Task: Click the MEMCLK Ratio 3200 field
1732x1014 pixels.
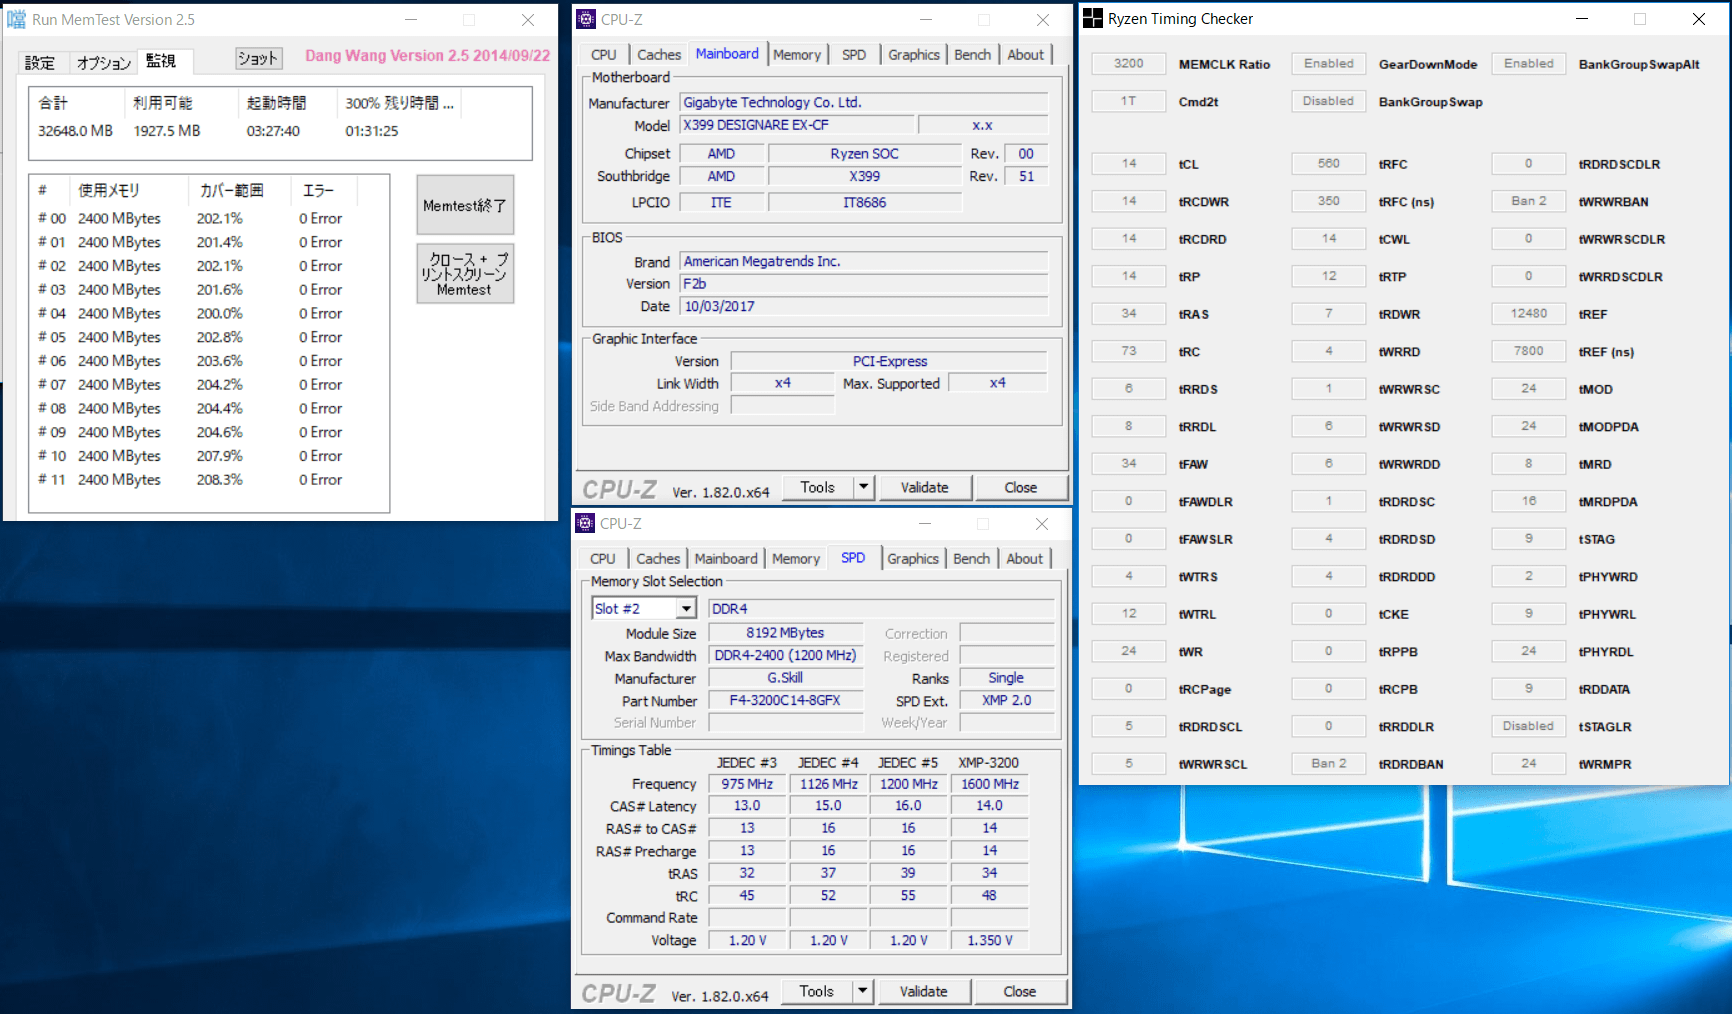Action: pos(1128,63)
